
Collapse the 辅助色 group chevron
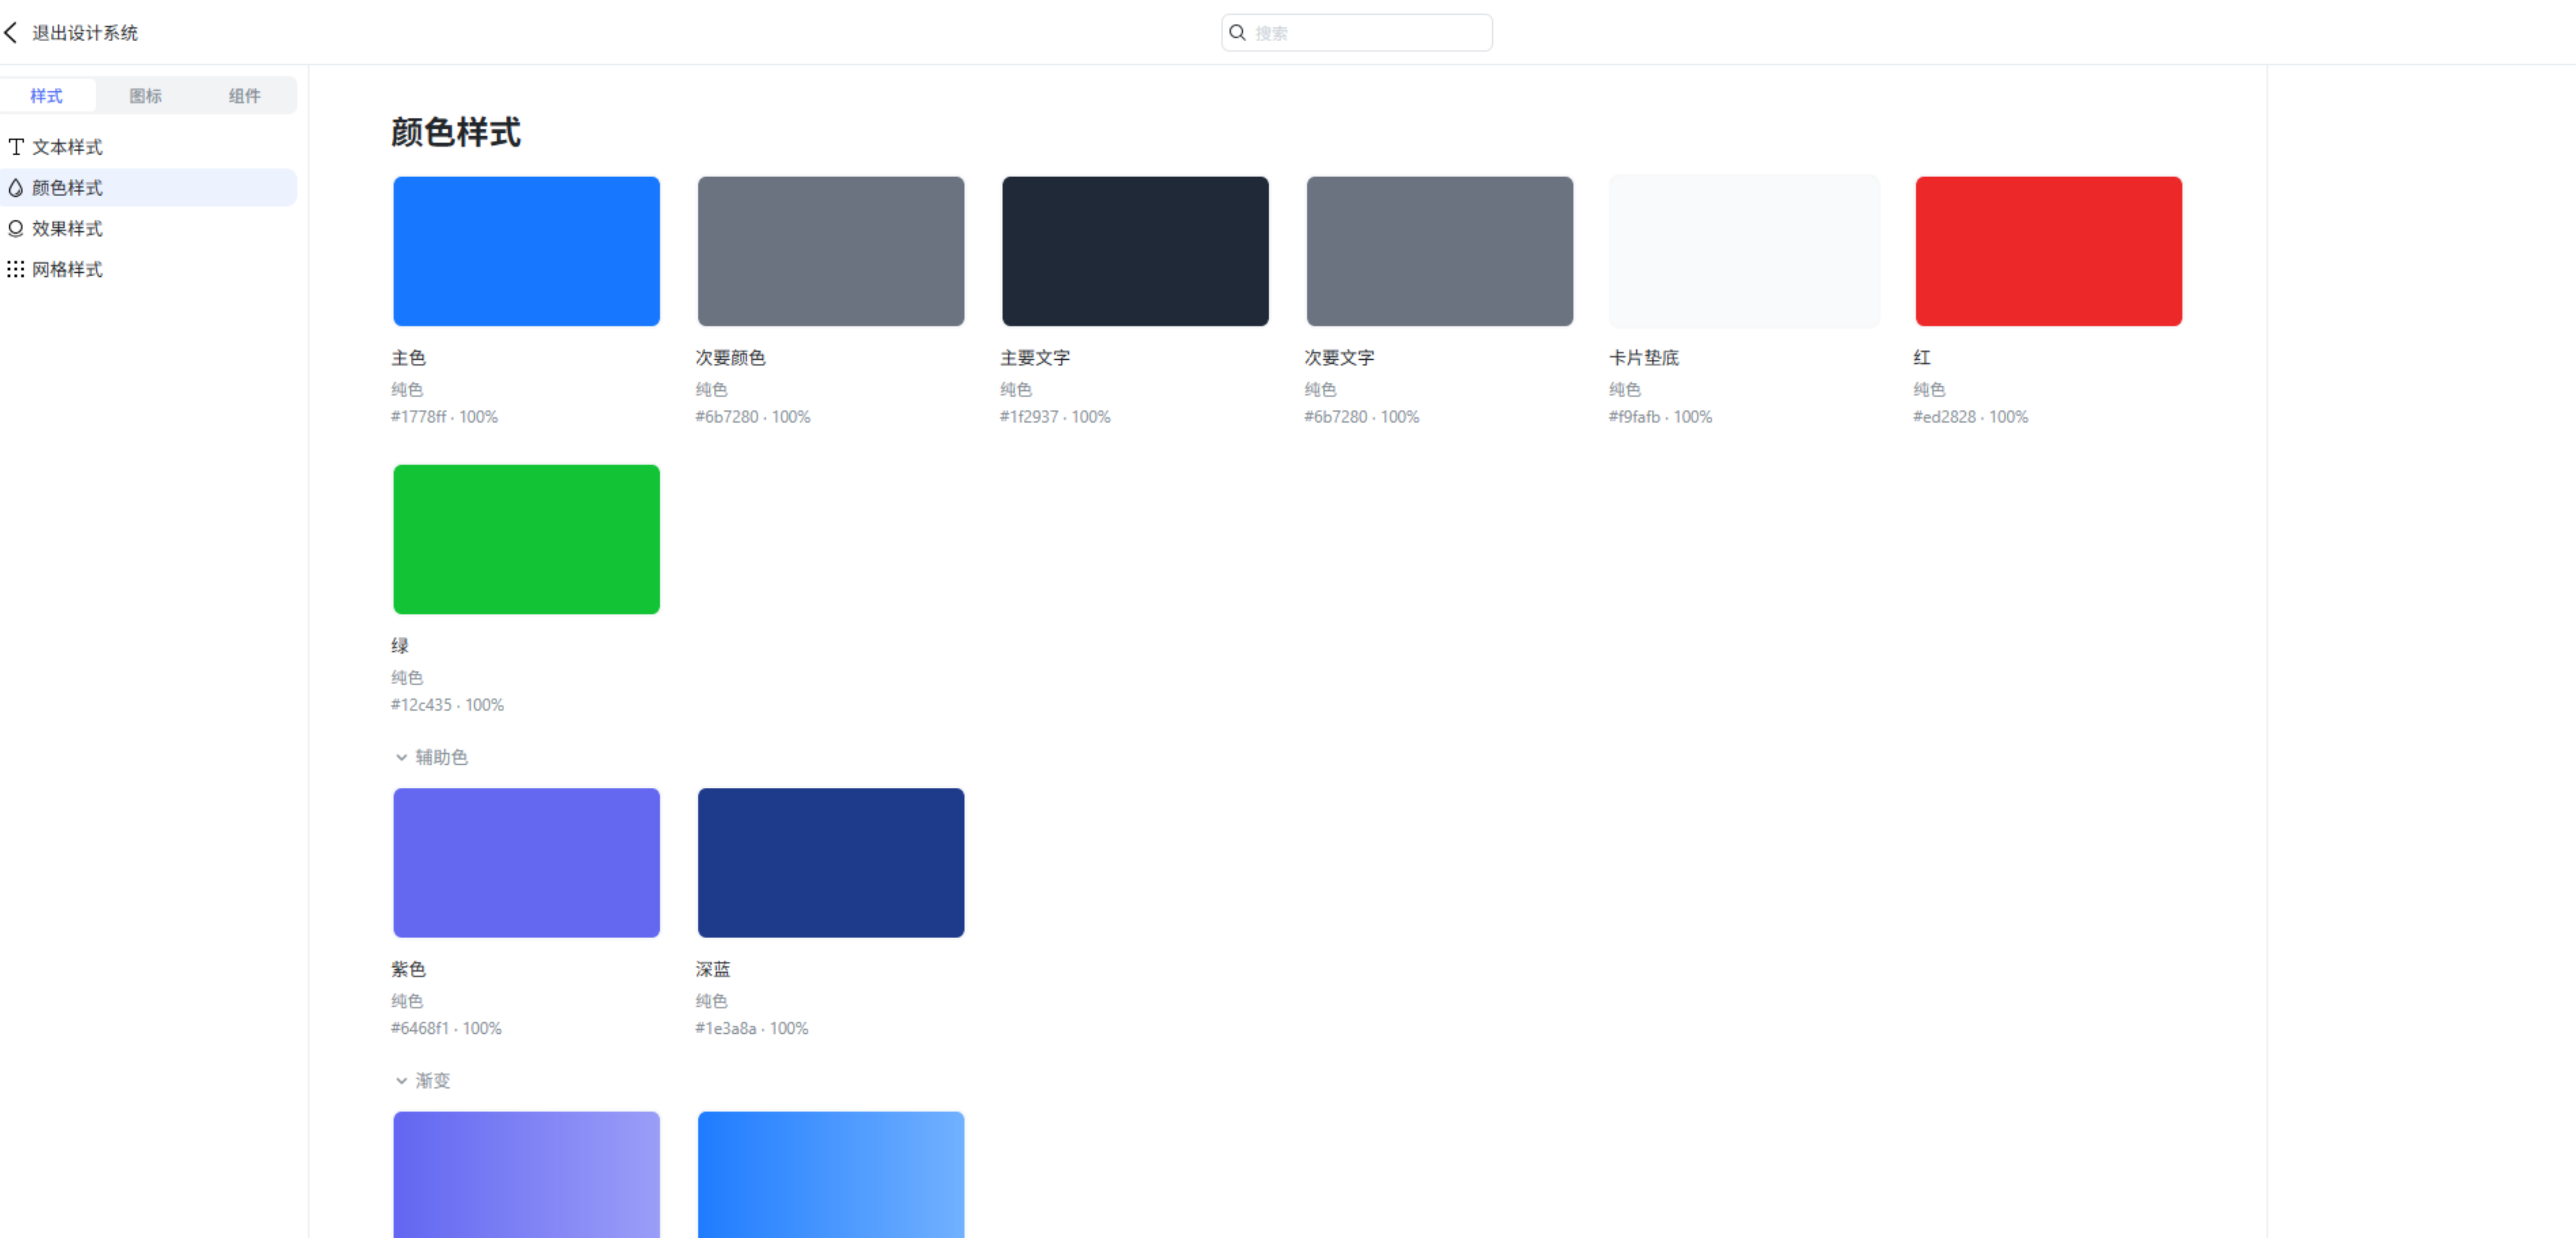point(401,758)
